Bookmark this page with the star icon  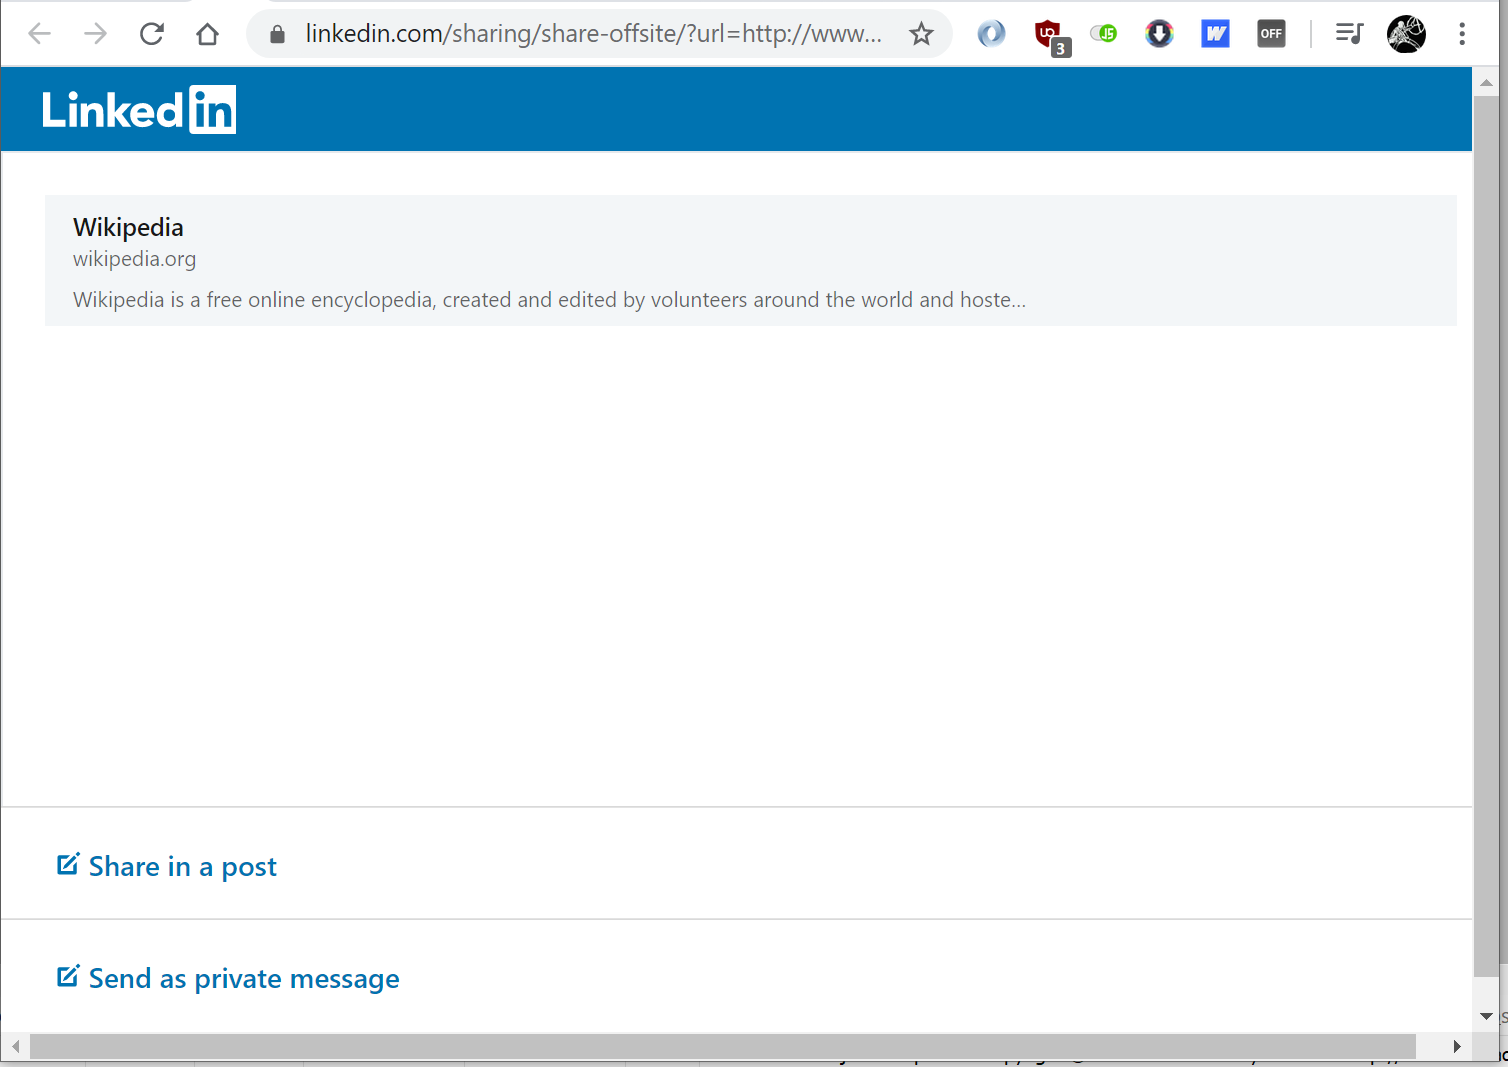pos(921,34)
